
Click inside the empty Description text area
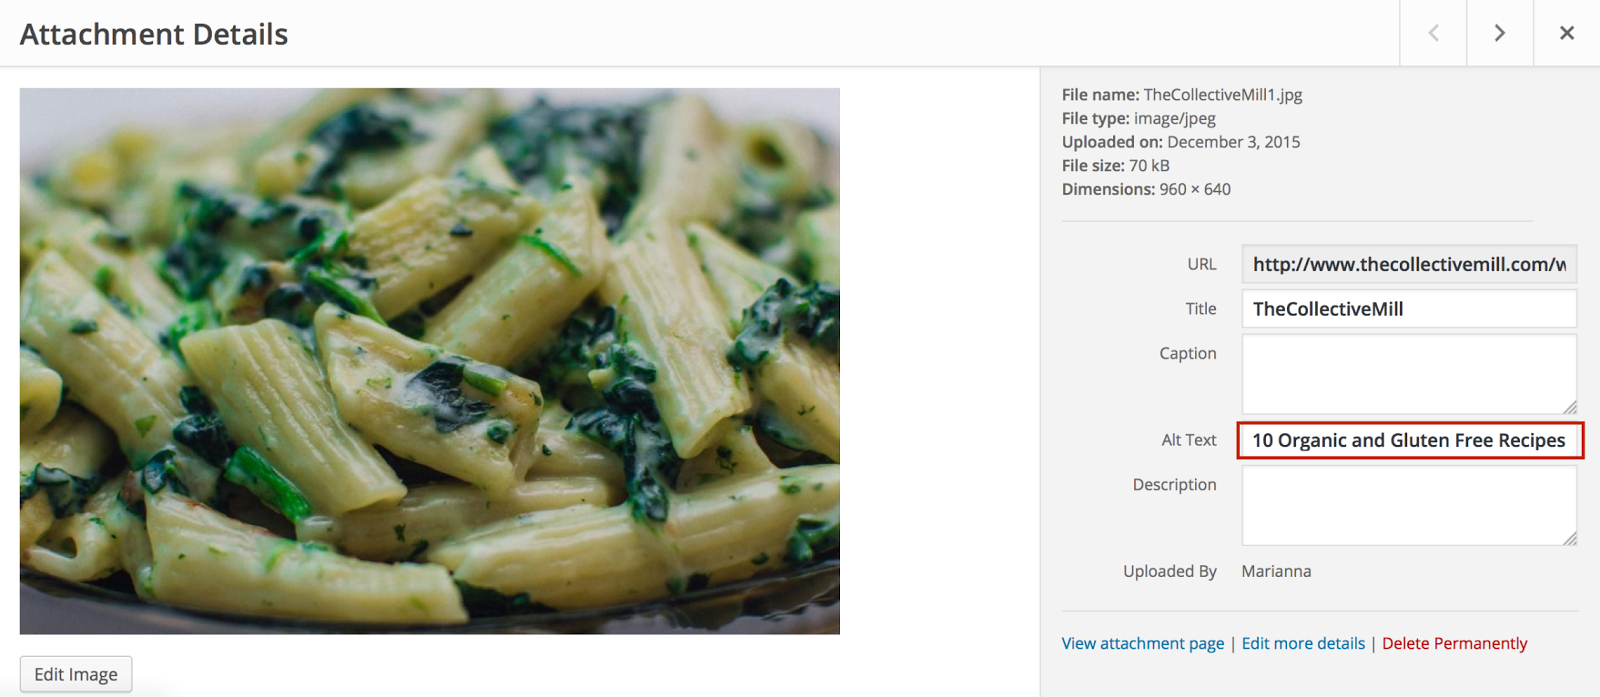tap(1409, 505)
